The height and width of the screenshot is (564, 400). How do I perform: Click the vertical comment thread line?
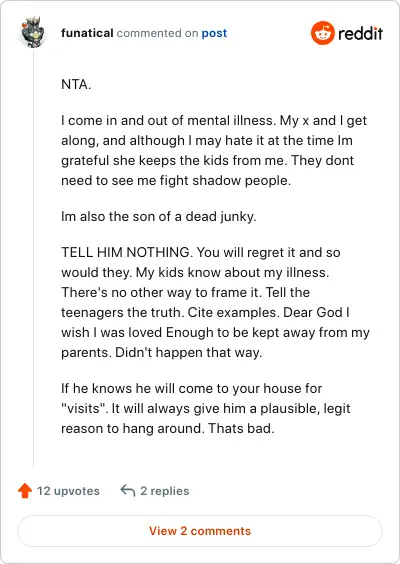click(x=33, y=257)
